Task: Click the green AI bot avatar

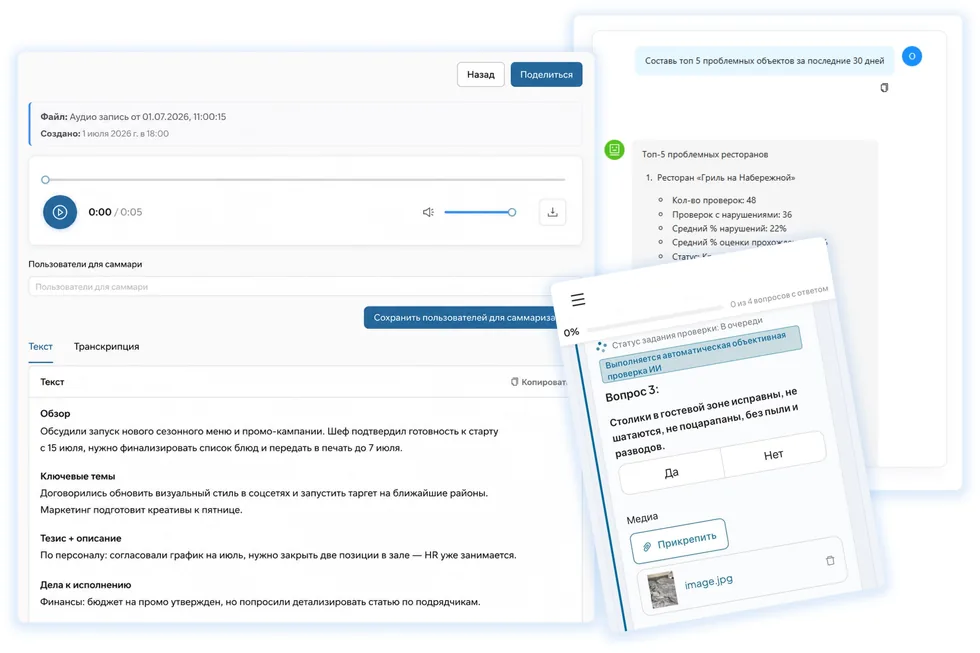Action: pos(614,149)
